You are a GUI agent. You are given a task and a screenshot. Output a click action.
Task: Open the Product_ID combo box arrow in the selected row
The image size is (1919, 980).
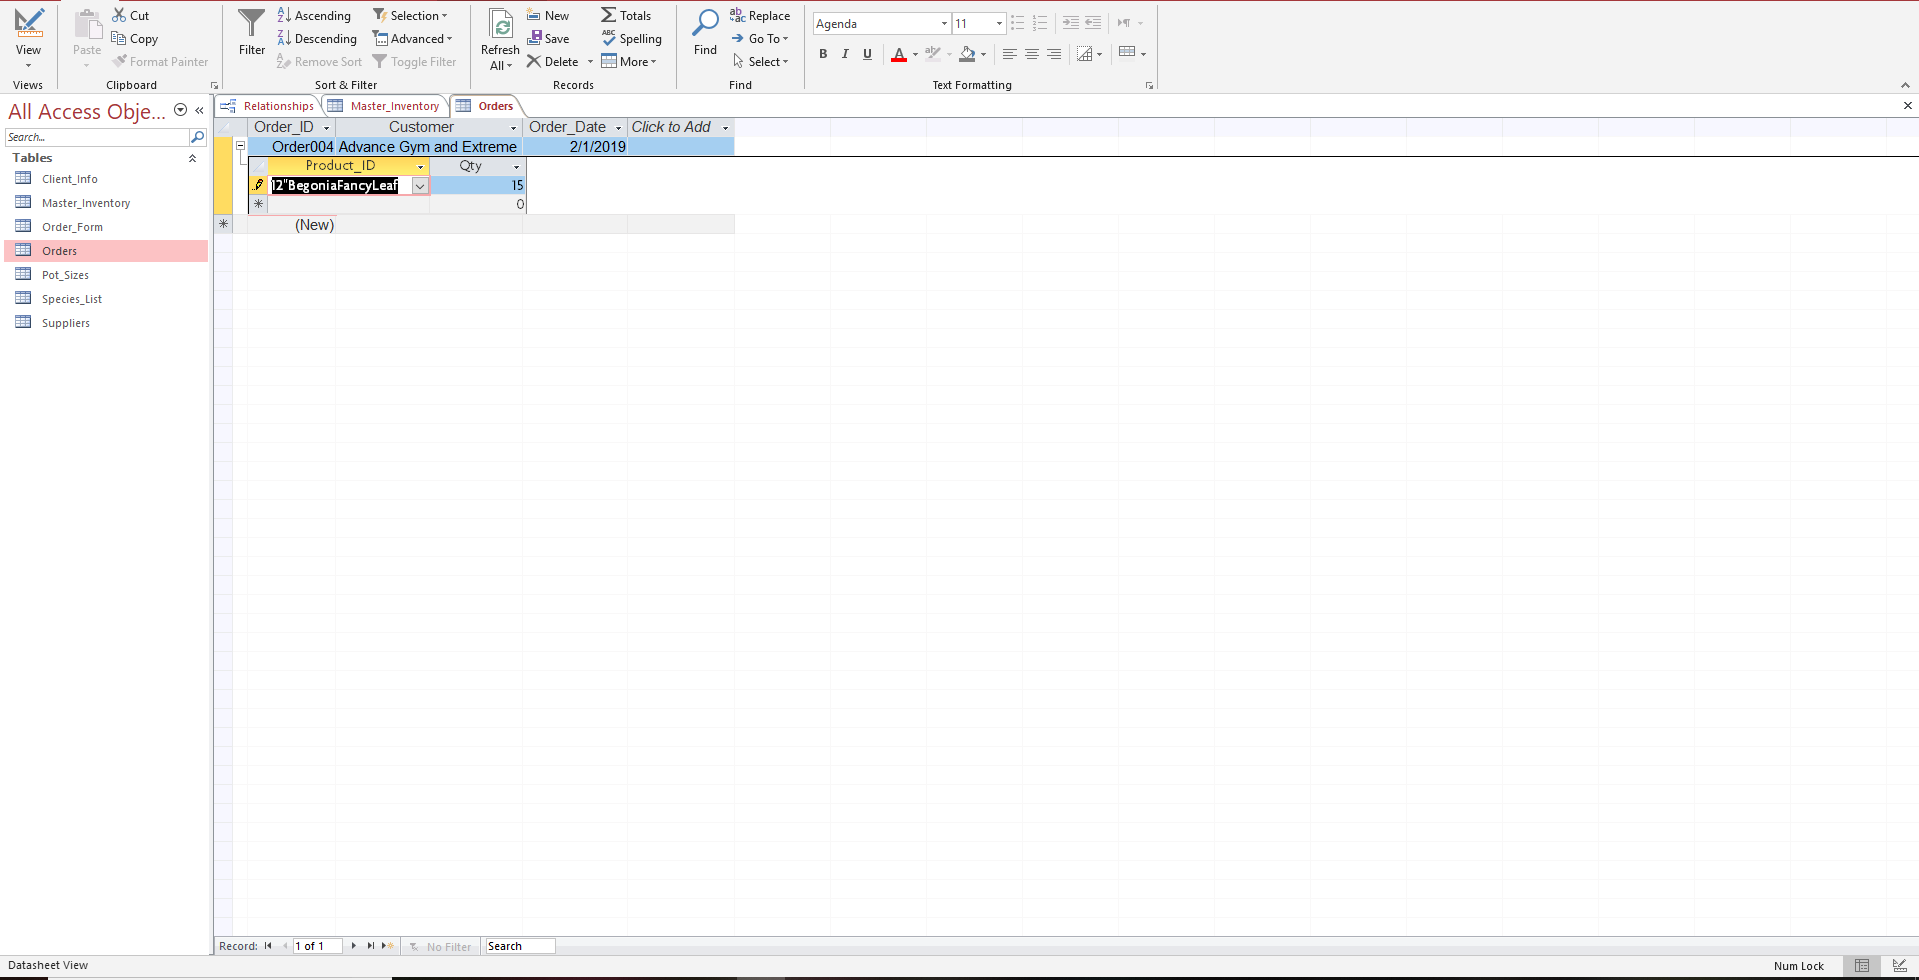[420, 186]
